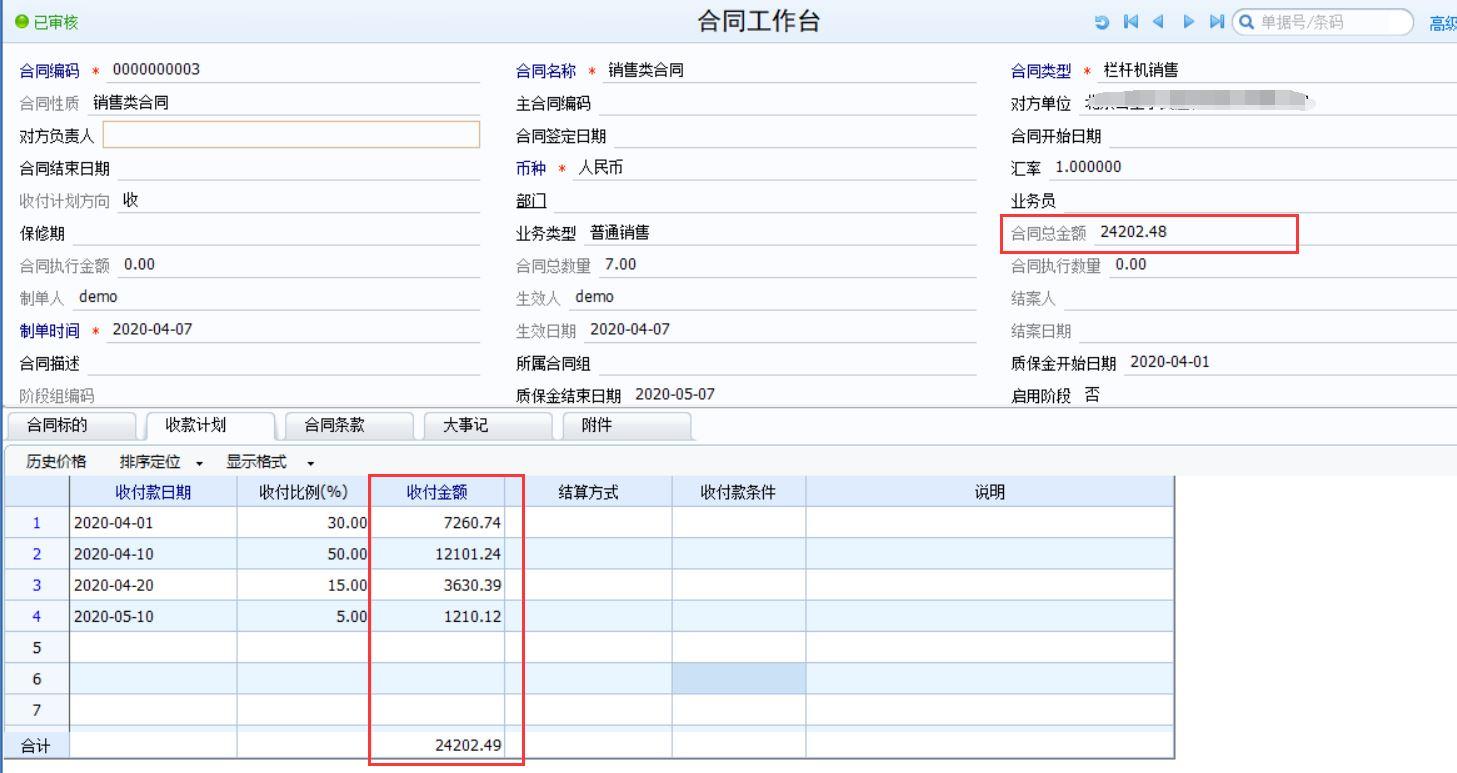1457x773 pixels.
Task: Click the 合同编码 label link
Action: [49, 70]
